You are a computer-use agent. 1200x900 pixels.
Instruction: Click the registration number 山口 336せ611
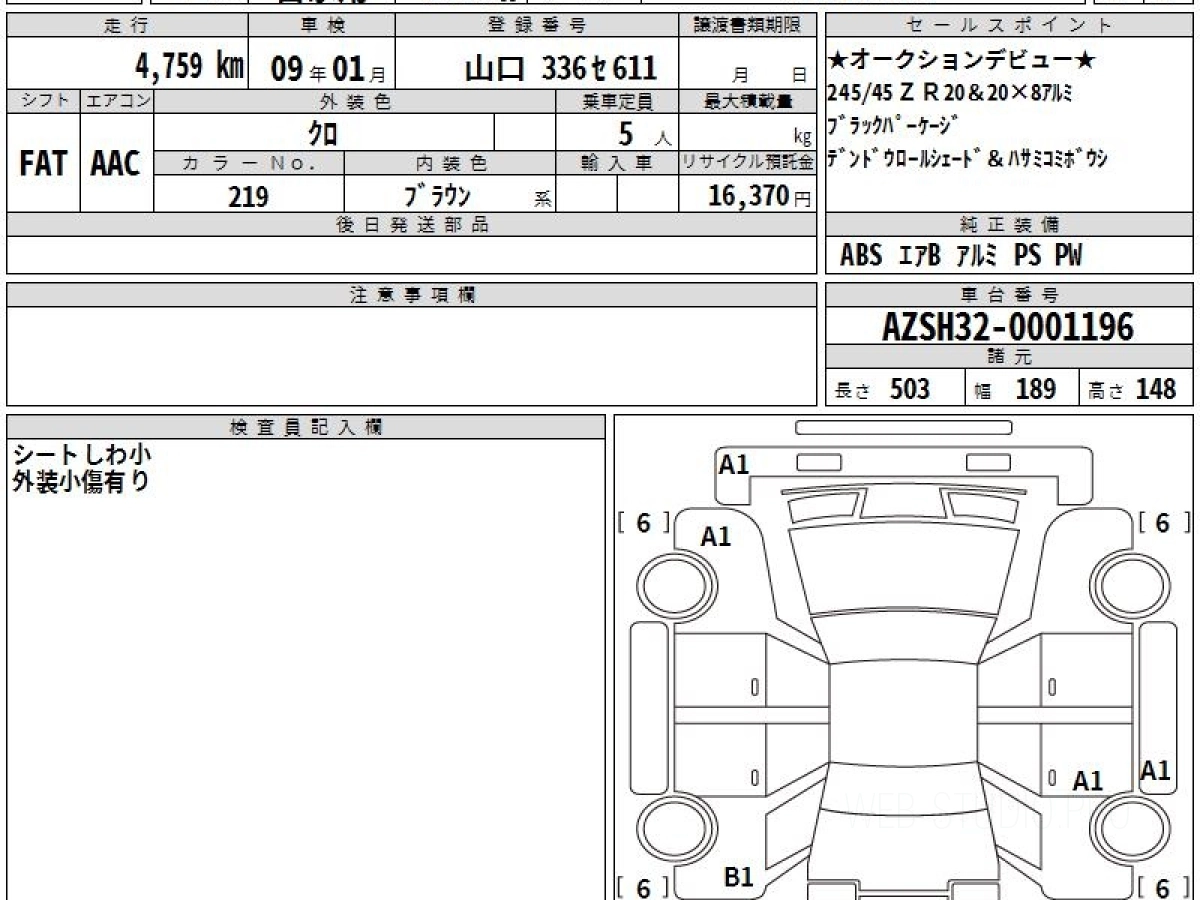click(561, 68)
